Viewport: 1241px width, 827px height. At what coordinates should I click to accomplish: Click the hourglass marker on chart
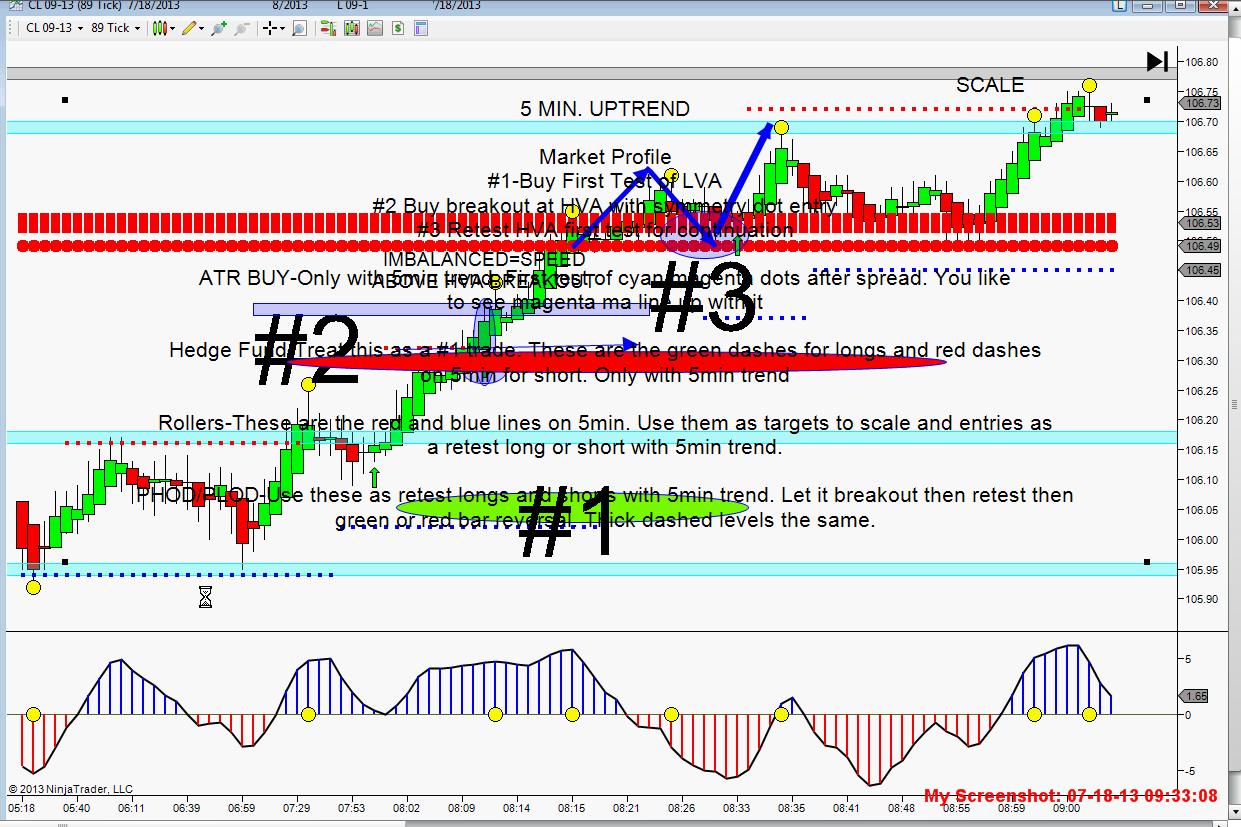(x=205, y=597)
